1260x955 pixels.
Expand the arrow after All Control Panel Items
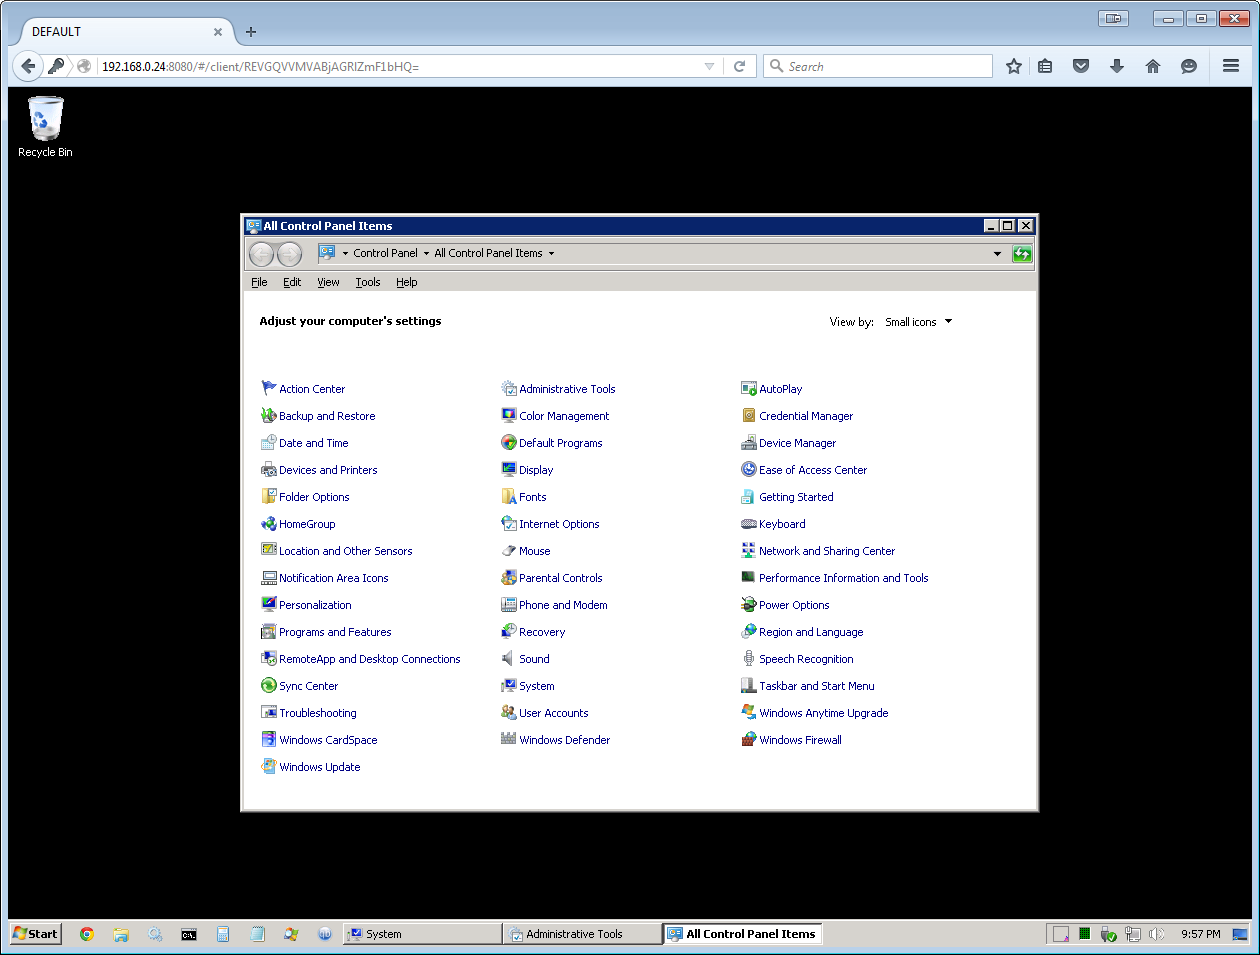click(x=551, y=253)
